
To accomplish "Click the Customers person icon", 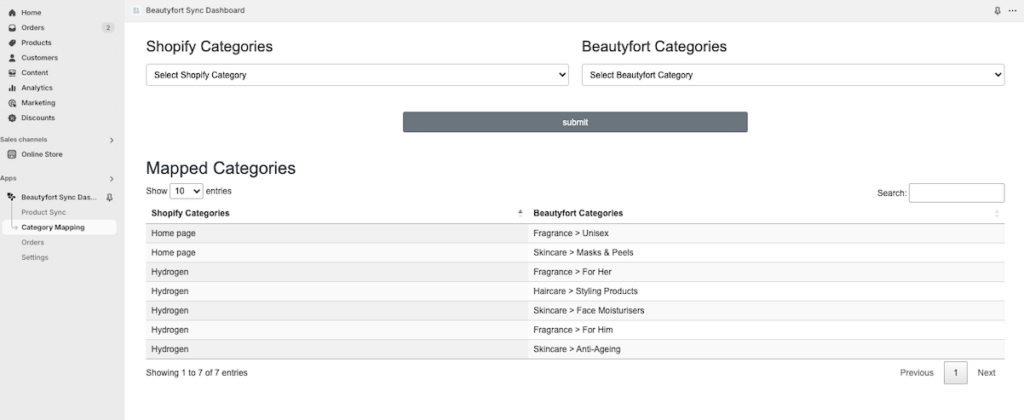I will point(12,57).
